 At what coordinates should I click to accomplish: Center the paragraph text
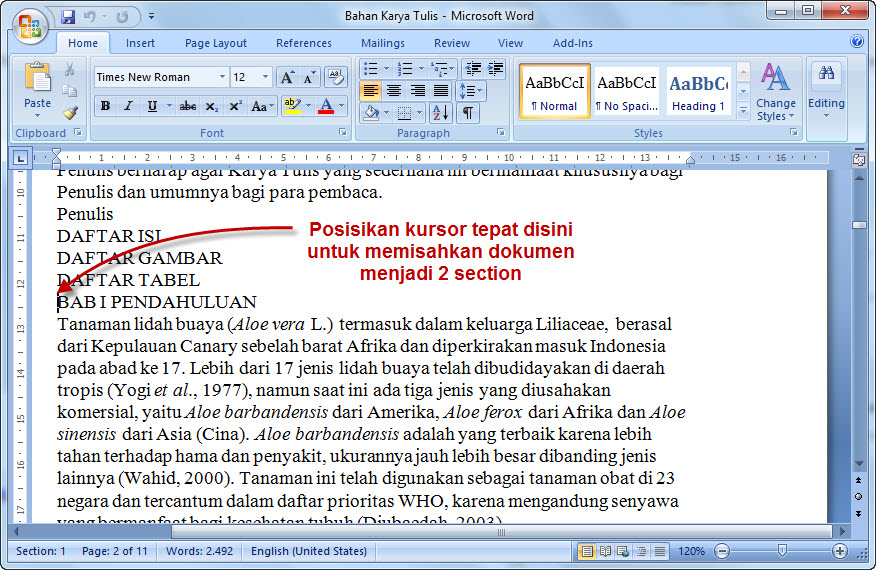394,91
